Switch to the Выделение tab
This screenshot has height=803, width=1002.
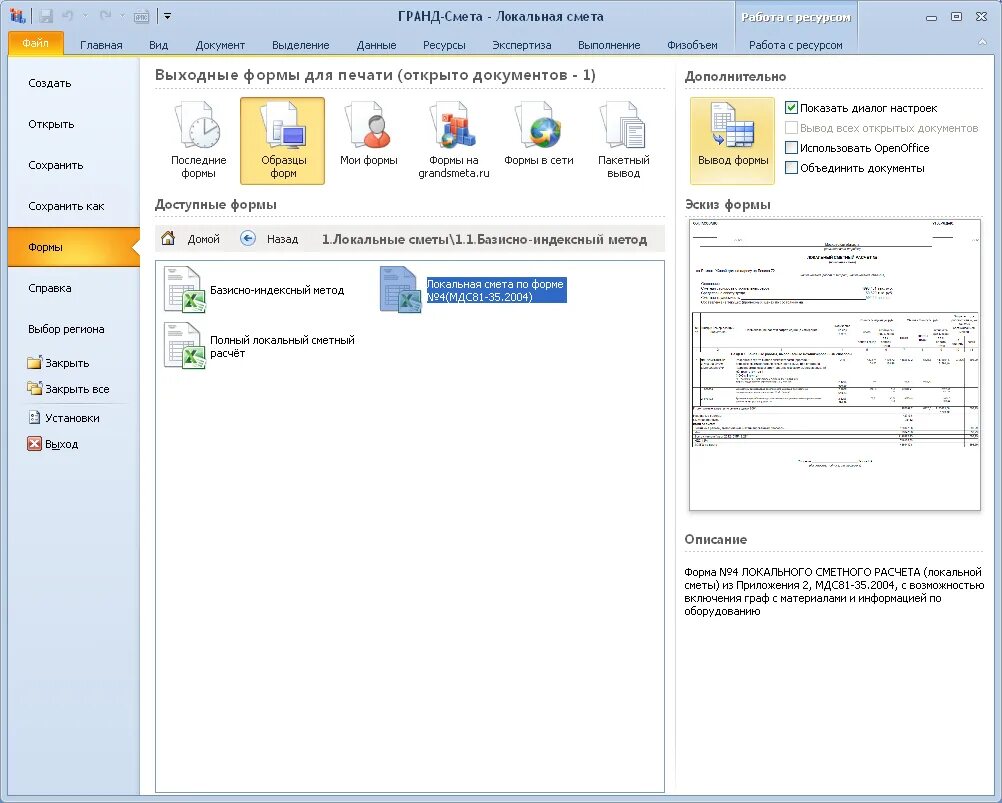click(x=300, y=45)
